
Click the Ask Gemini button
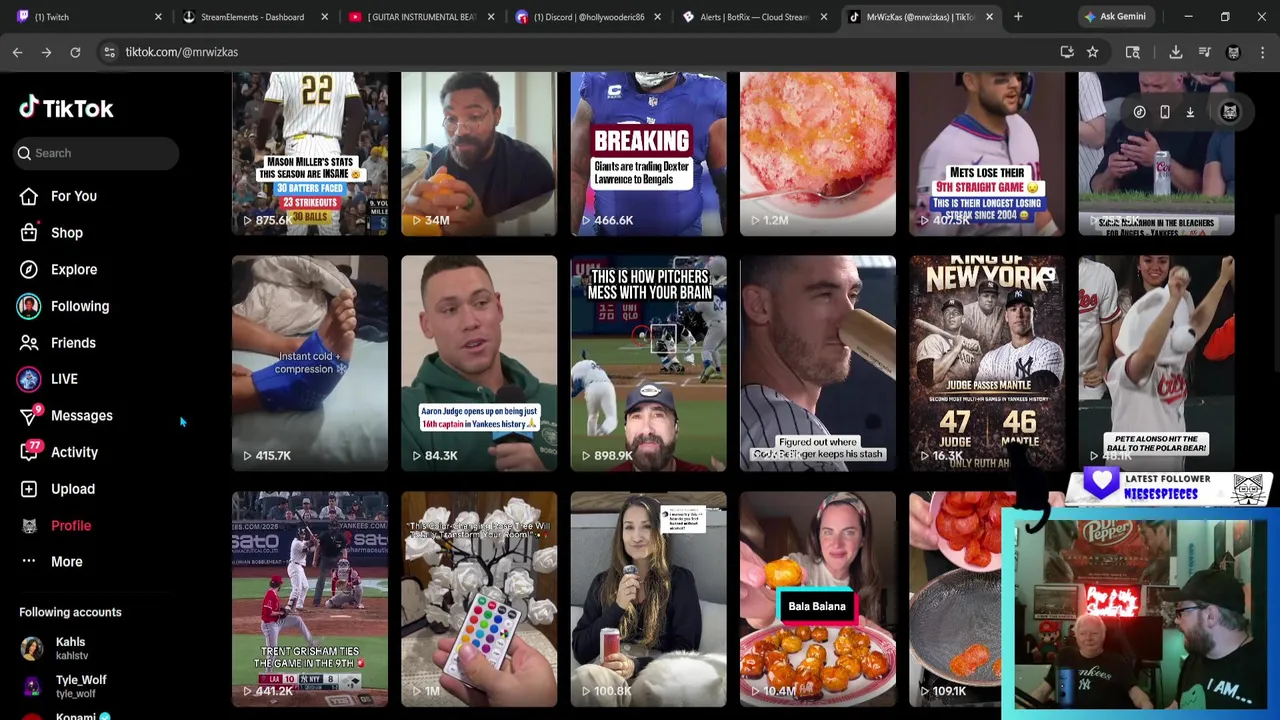click(x=1115, y=16)
